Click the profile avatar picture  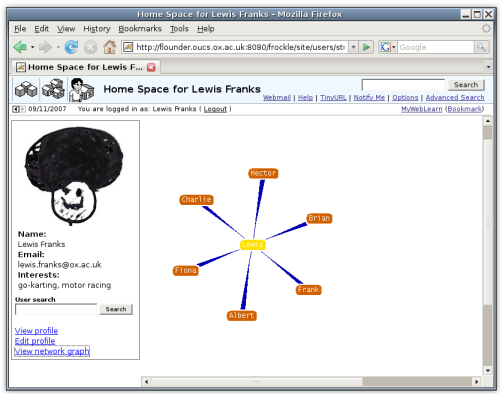pos(74,175)
